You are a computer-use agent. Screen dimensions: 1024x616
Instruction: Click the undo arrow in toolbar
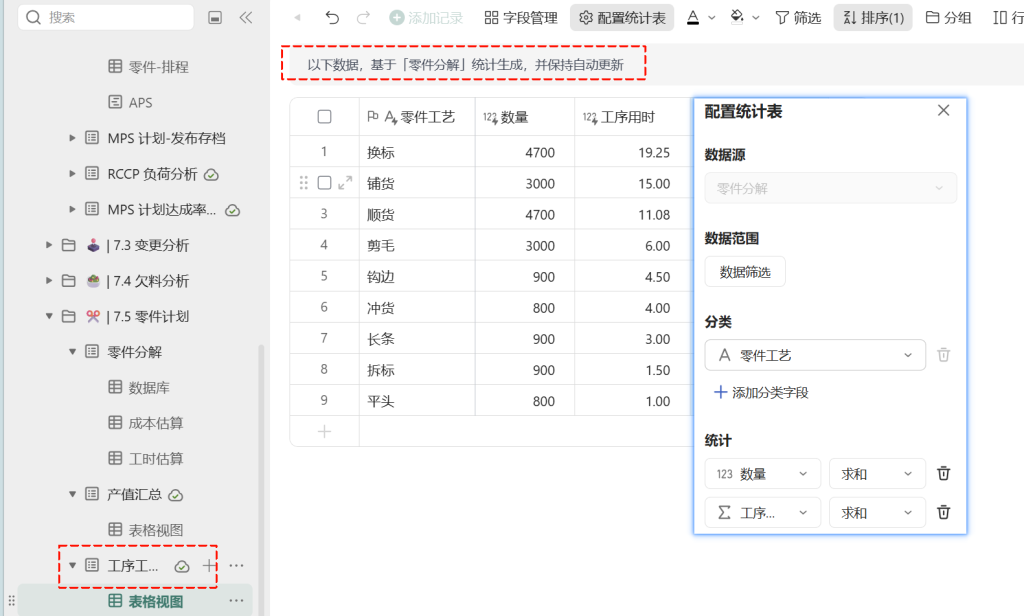(x=332, y=18)
